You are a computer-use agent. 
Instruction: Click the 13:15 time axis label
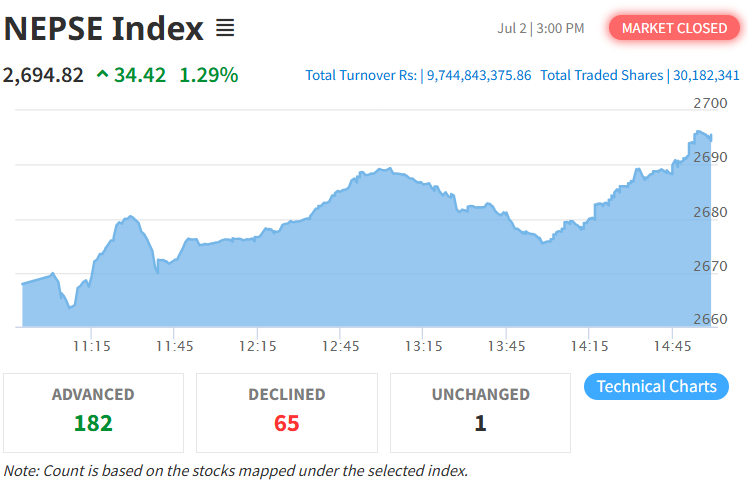click(423, 346)
